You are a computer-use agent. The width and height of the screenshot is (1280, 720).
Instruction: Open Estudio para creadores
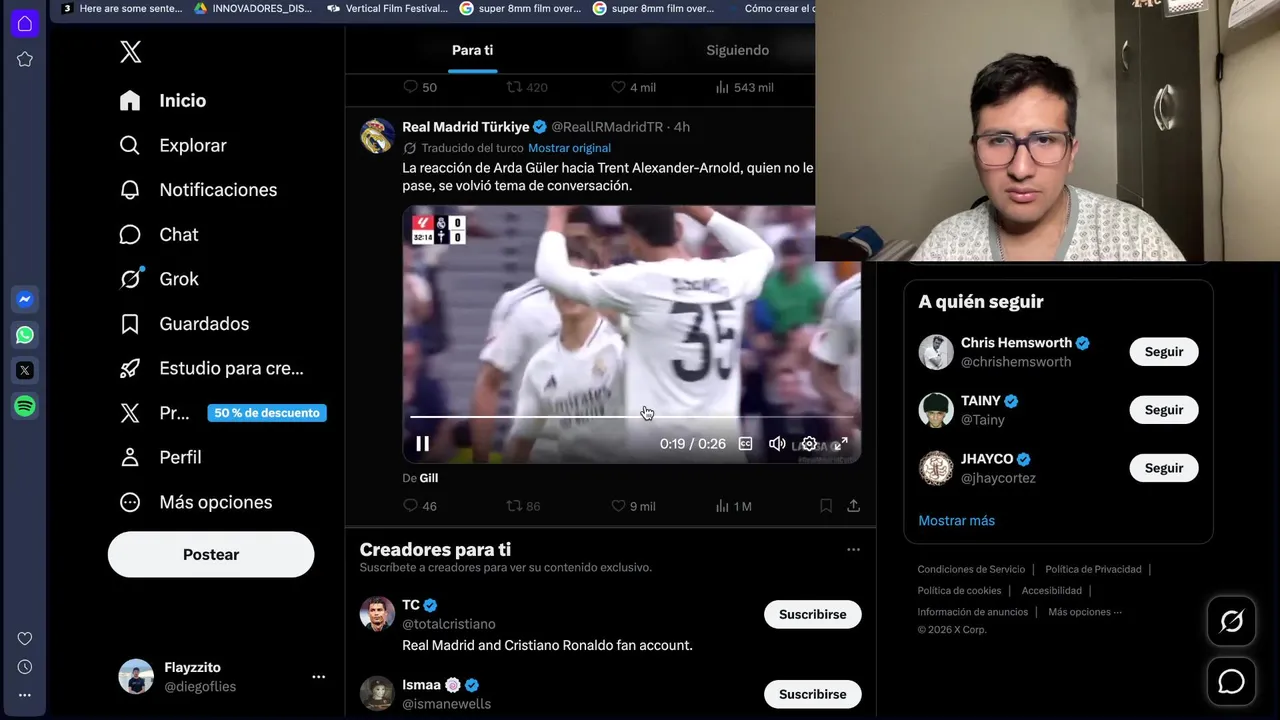(211, 368)
